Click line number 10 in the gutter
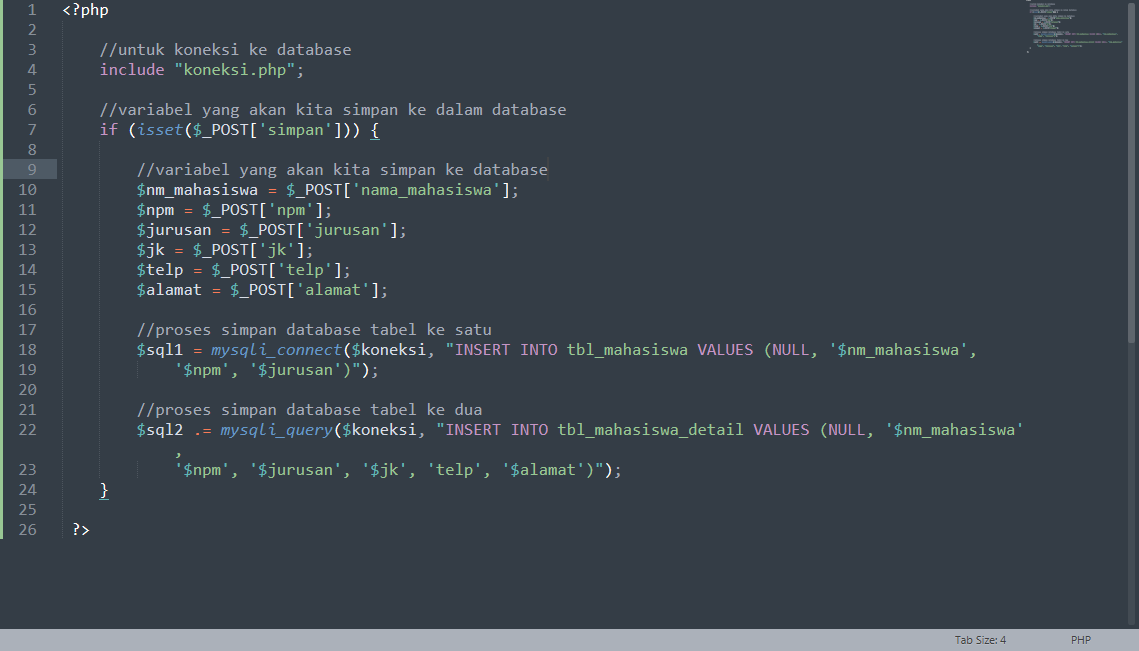 coord(31,189)
